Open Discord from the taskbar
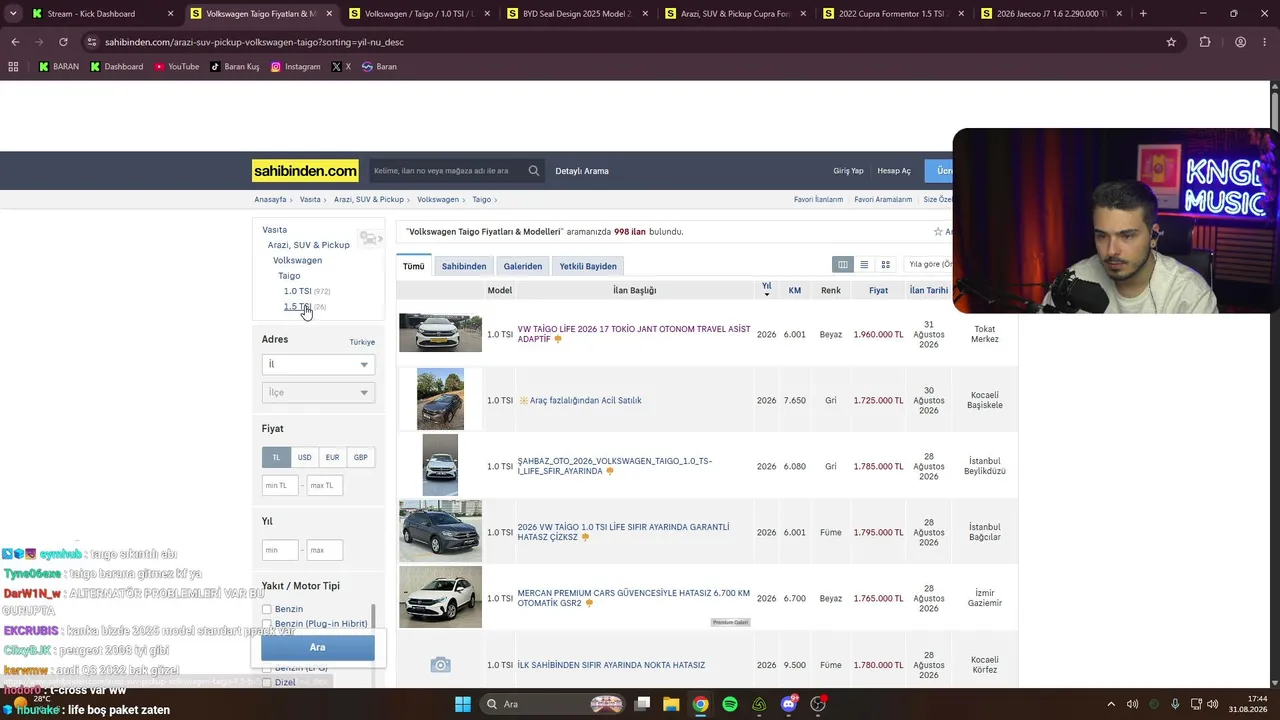1280x720 pixels. 789,704
